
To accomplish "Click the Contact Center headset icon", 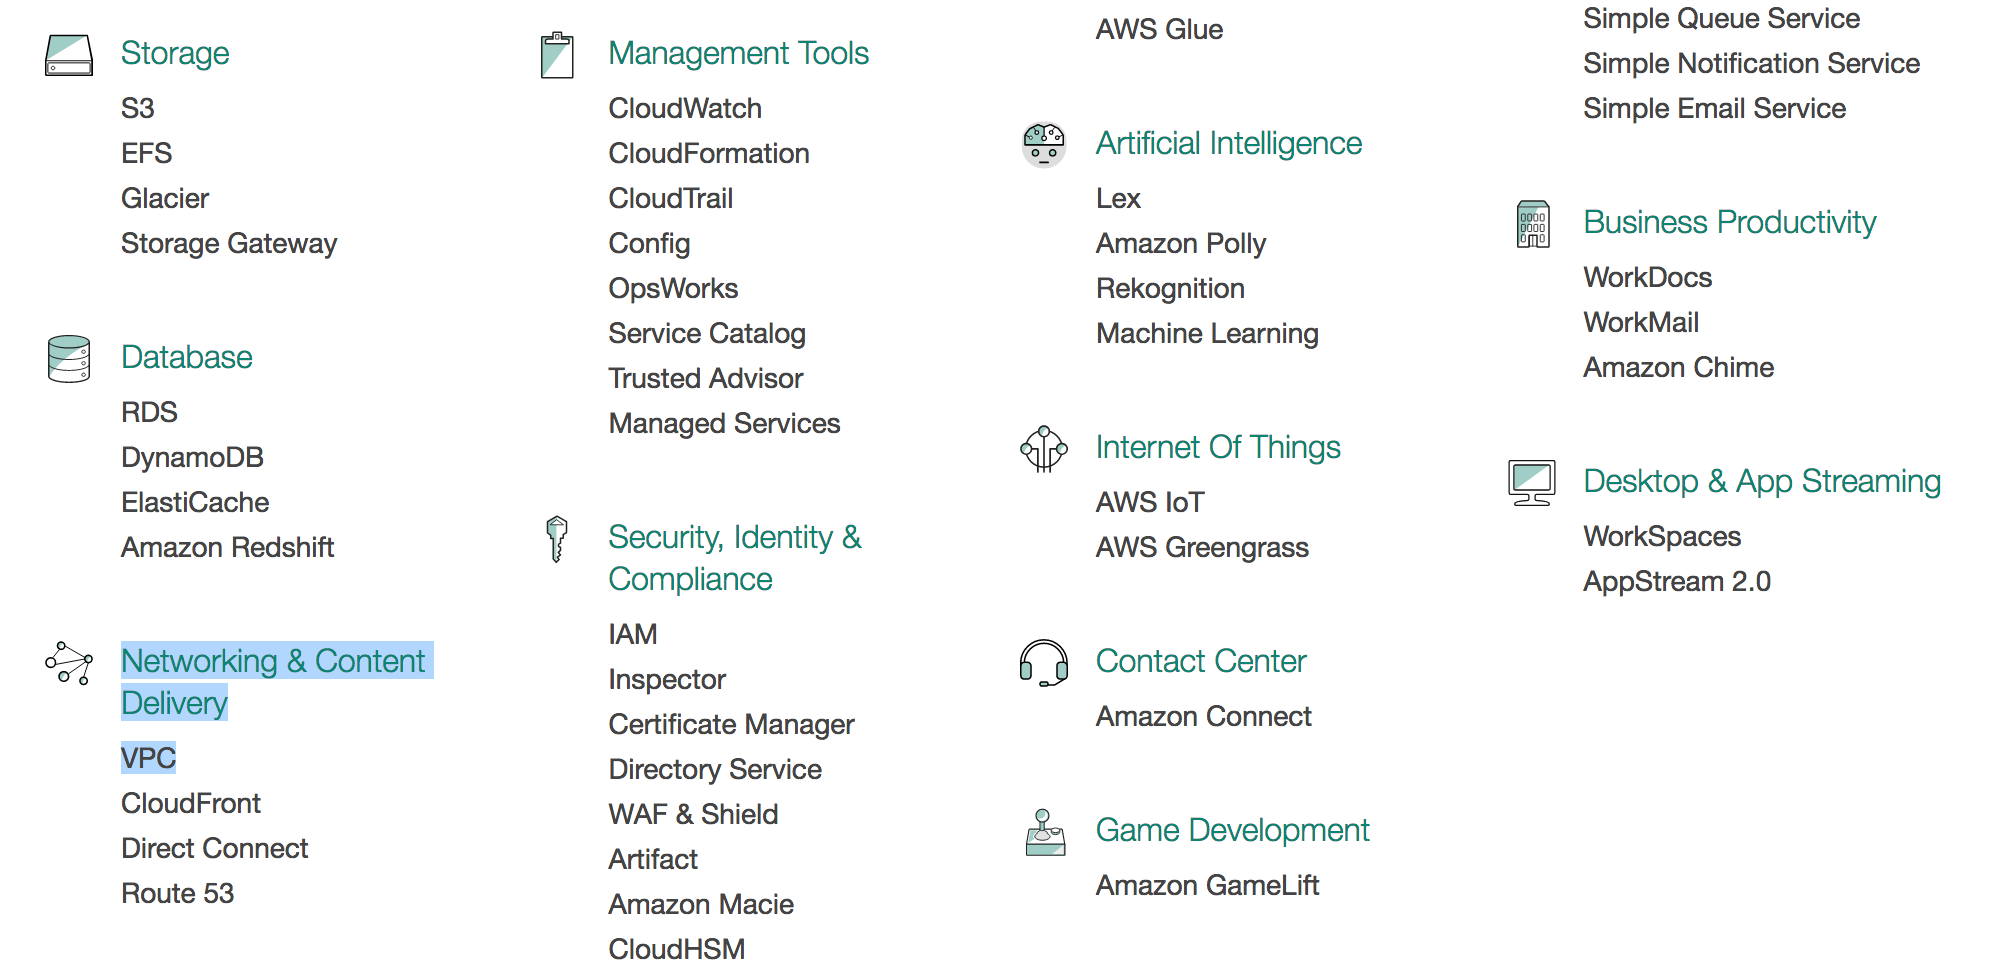I will click(1044, 663).
